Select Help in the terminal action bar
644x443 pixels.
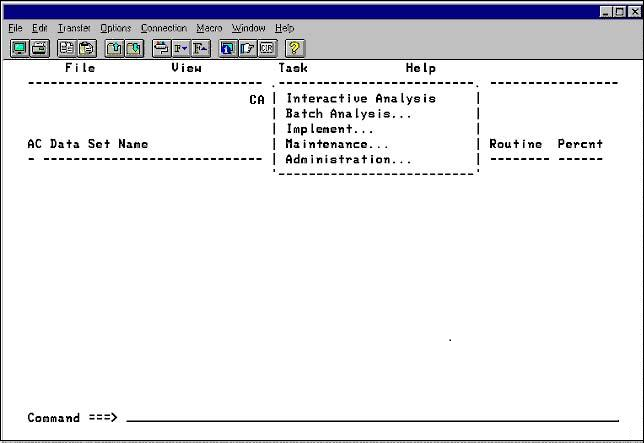pos(421,68)
